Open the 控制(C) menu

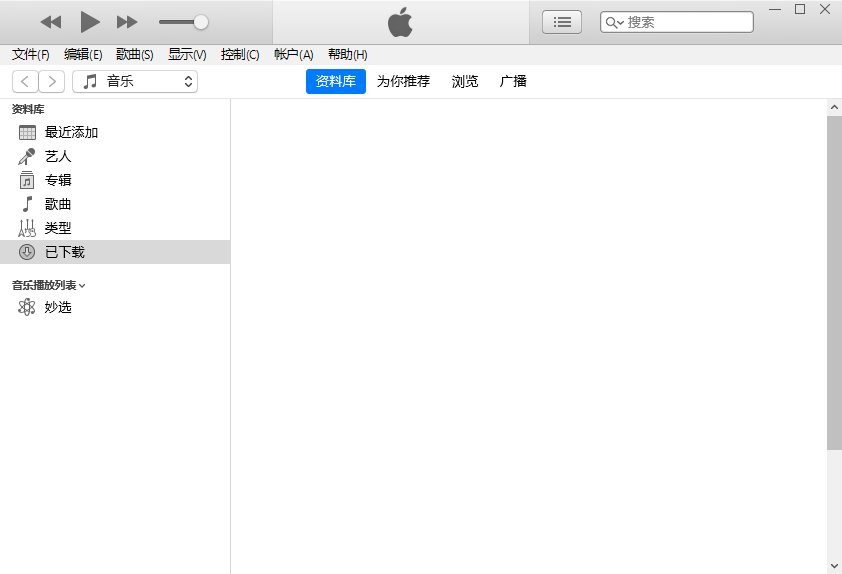pos(239,54)
